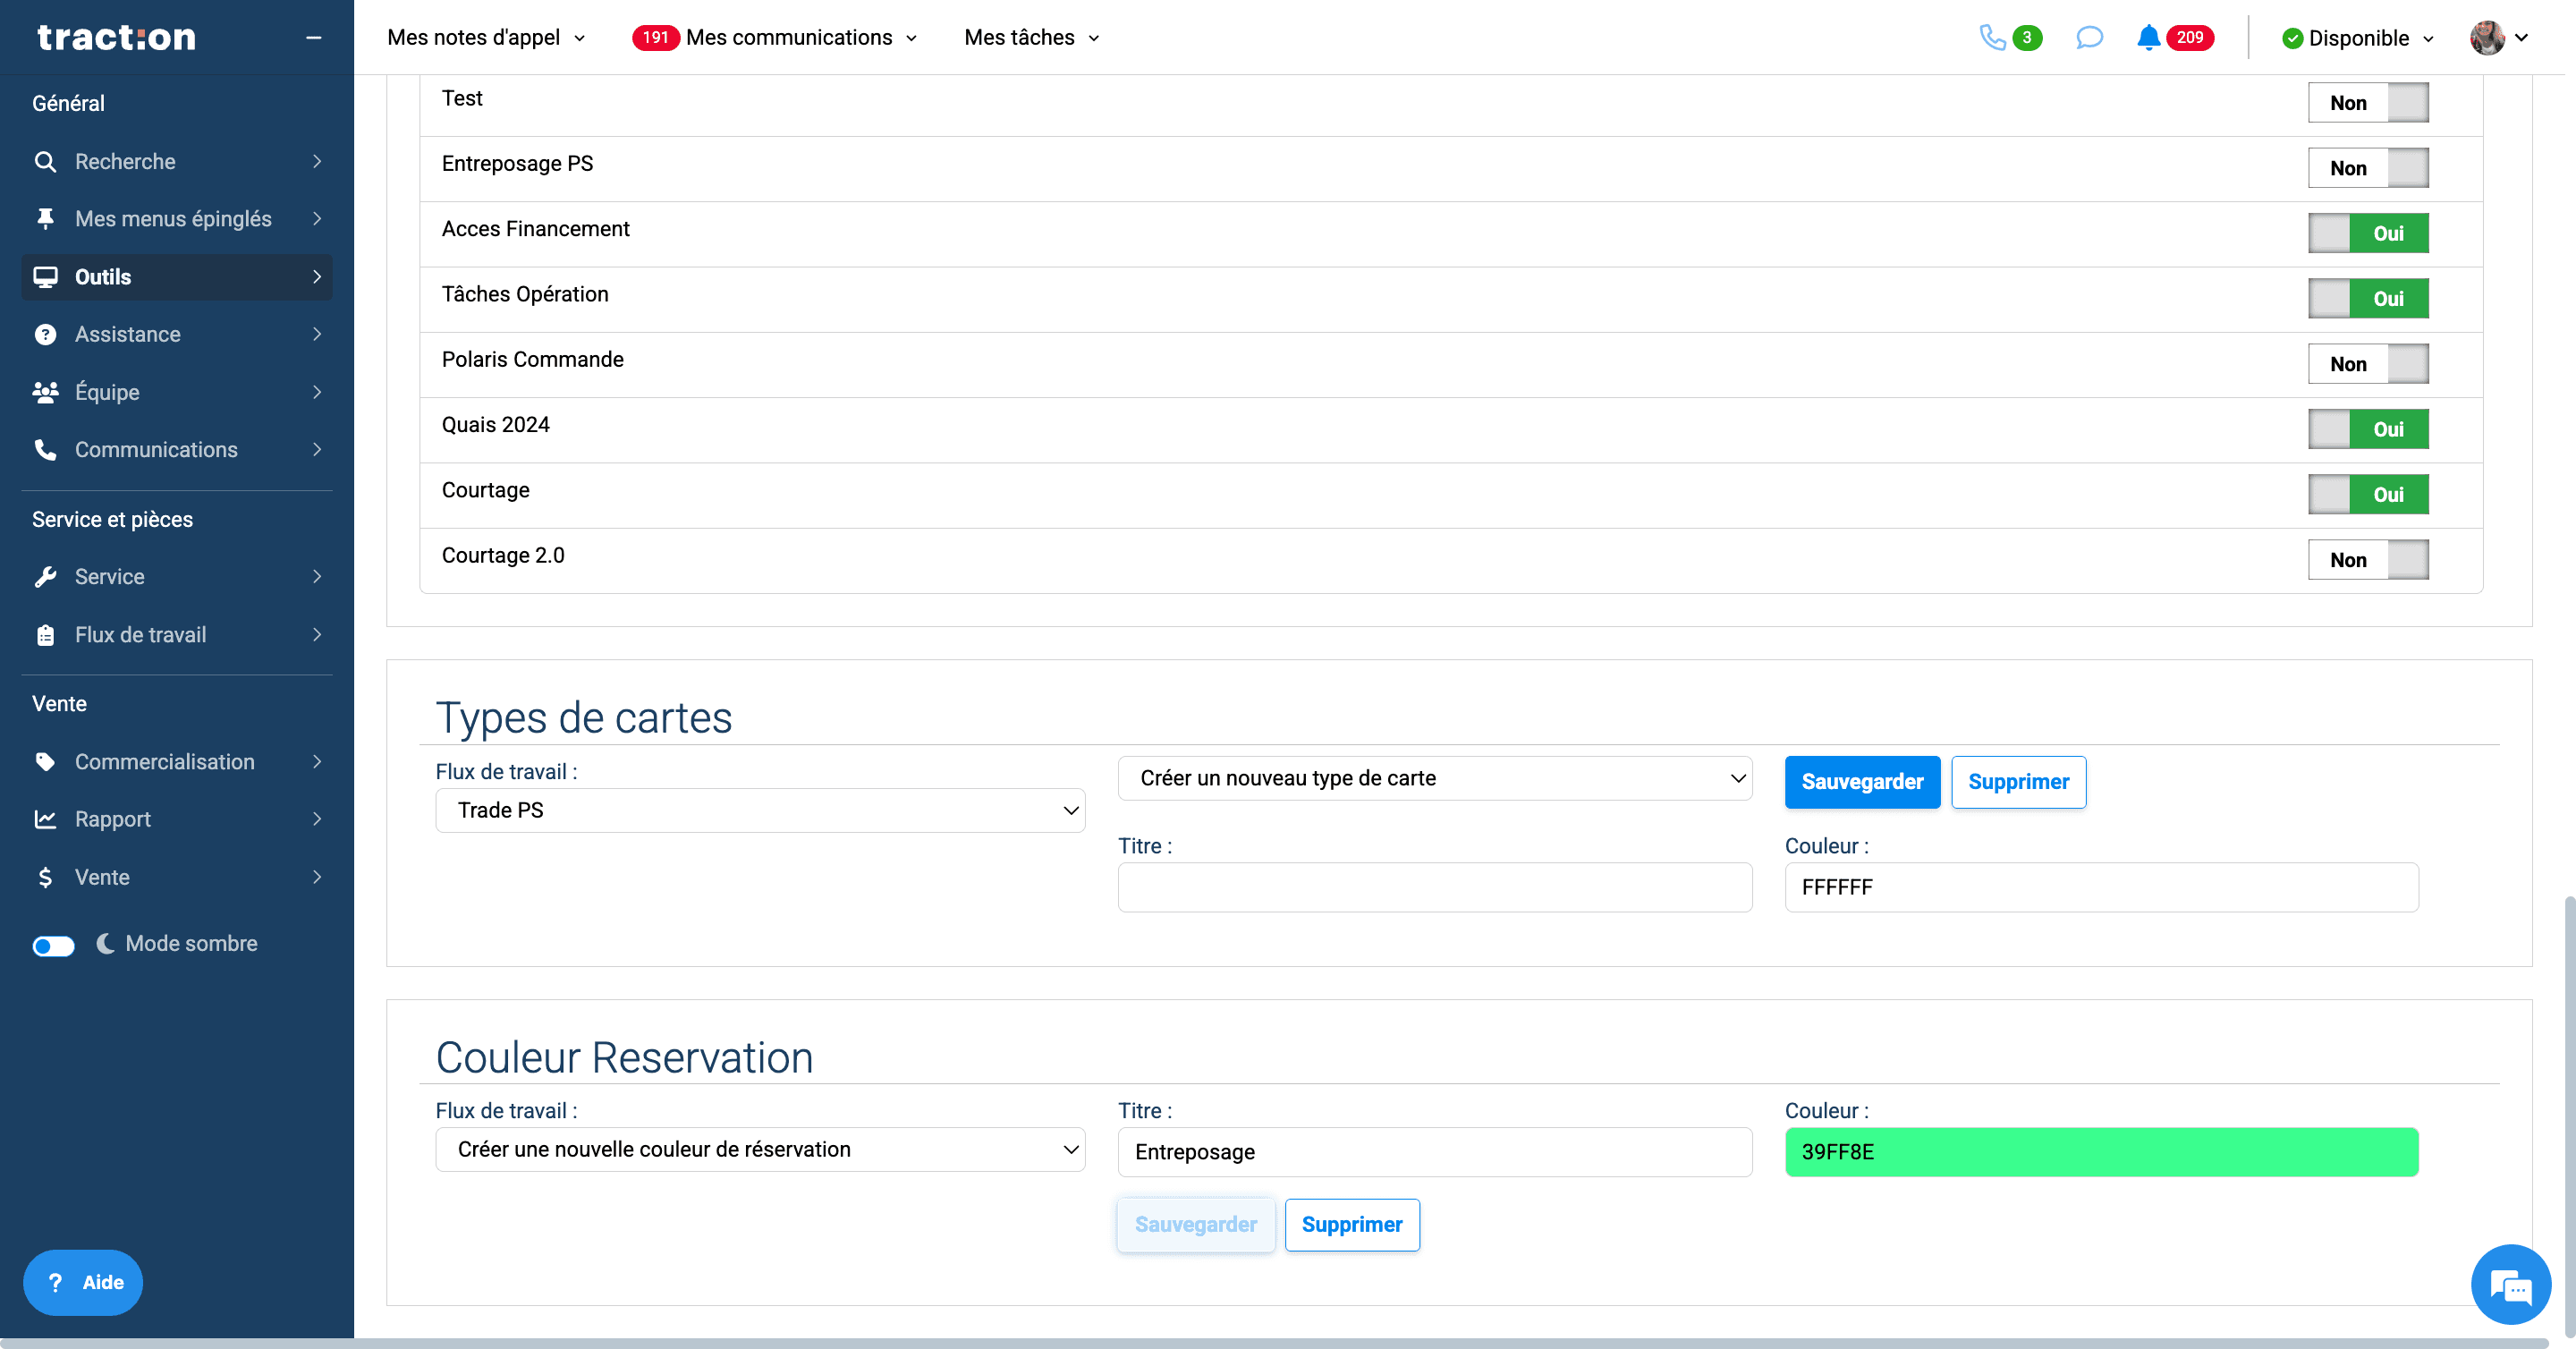
Task: Expand Mes tâches menu
Action: pyautogui.click(x=1032, y=38)
